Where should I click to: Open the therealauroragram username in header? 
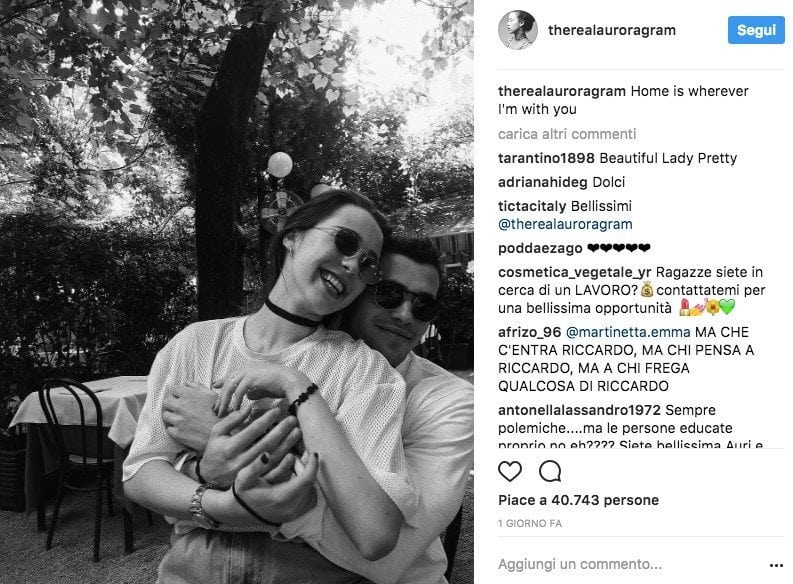tap(611, 30)
